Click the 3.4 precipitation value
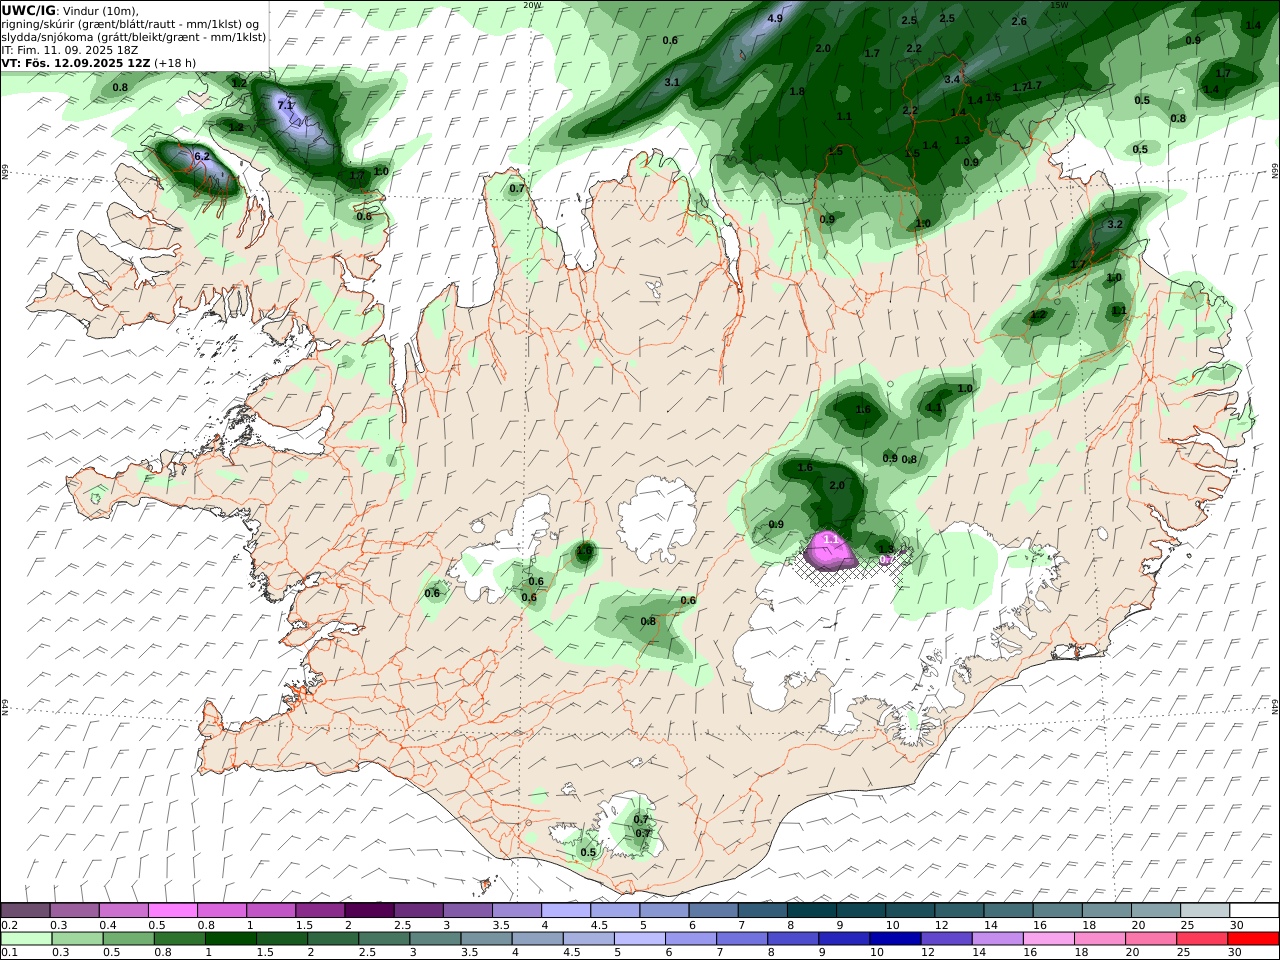Image resolution: width=1280 pixels, height=960 pixels. pyautogui.click(x=952, y=79)
